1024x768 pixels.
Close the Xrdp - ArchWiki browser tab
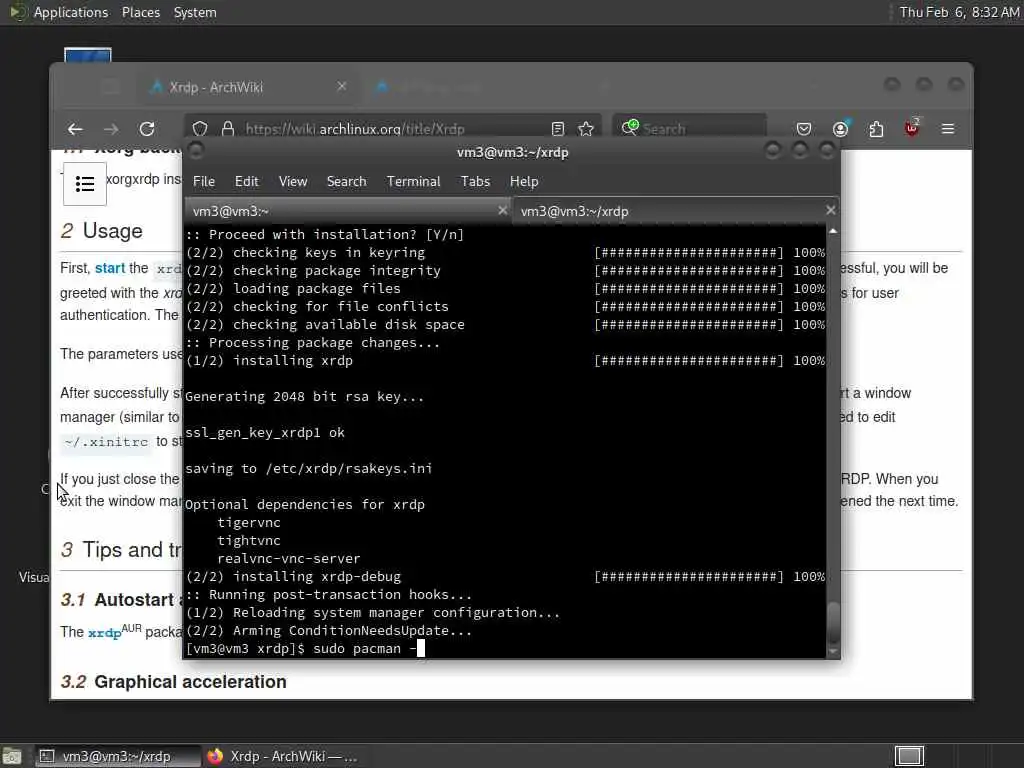(x=342, y=86)
